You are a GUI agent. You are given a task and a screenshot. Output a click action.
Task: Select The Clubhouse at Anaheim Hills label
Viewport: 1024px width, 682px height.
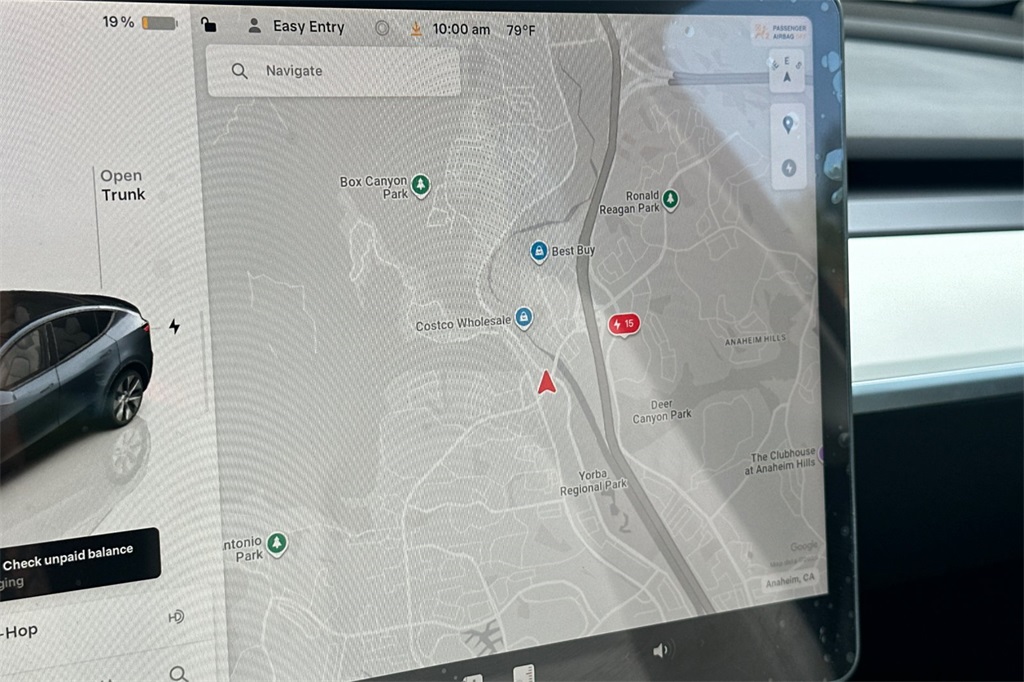(781, 461)
